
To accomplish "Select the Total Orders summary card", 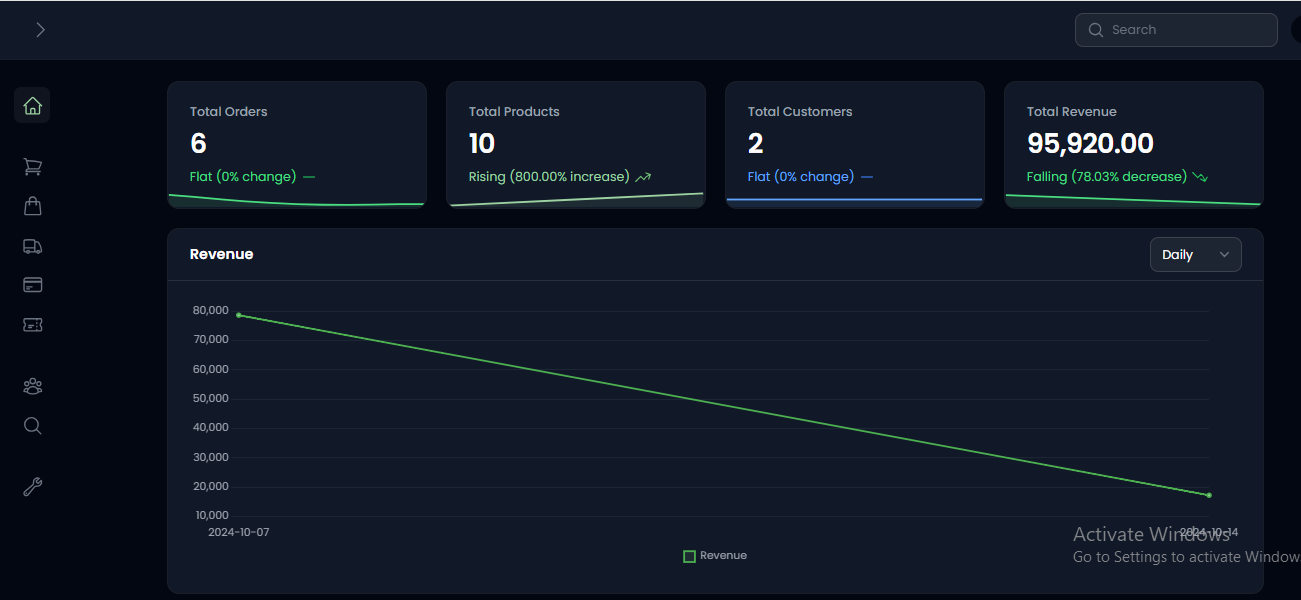I will pos(297,144).
